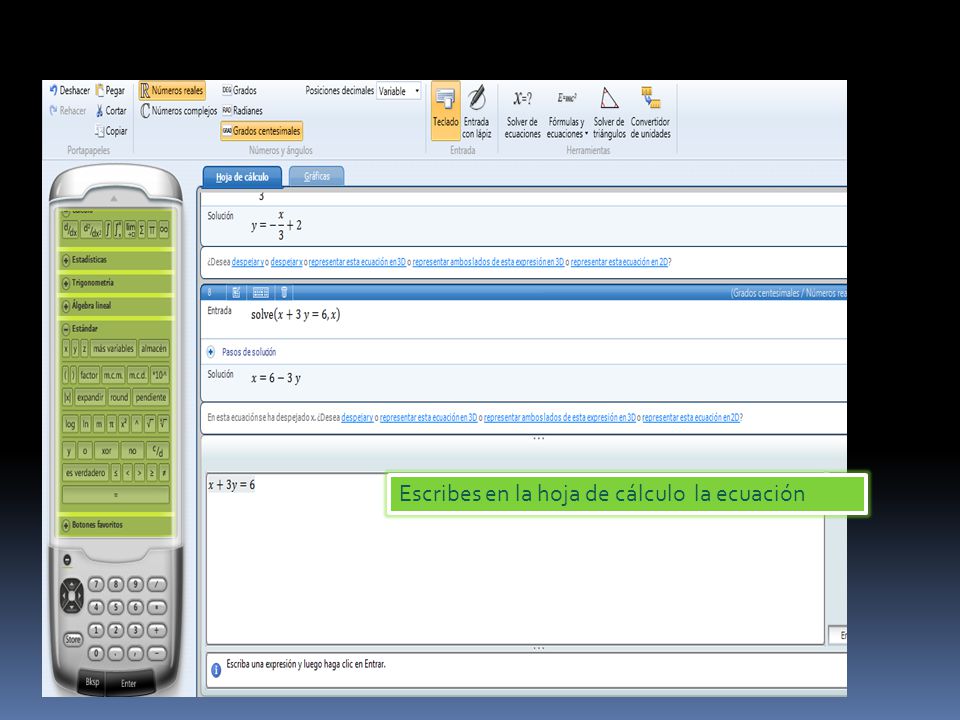Click 'representar esta ecuación en 2D' under x = 6 − 3y

pos(691,418)
